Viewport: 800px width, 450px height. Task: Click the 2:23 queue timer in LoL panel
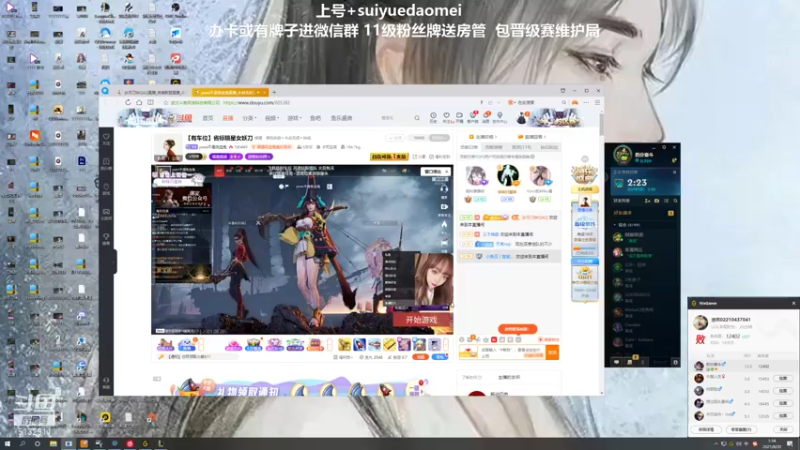(x=637, y=183)
